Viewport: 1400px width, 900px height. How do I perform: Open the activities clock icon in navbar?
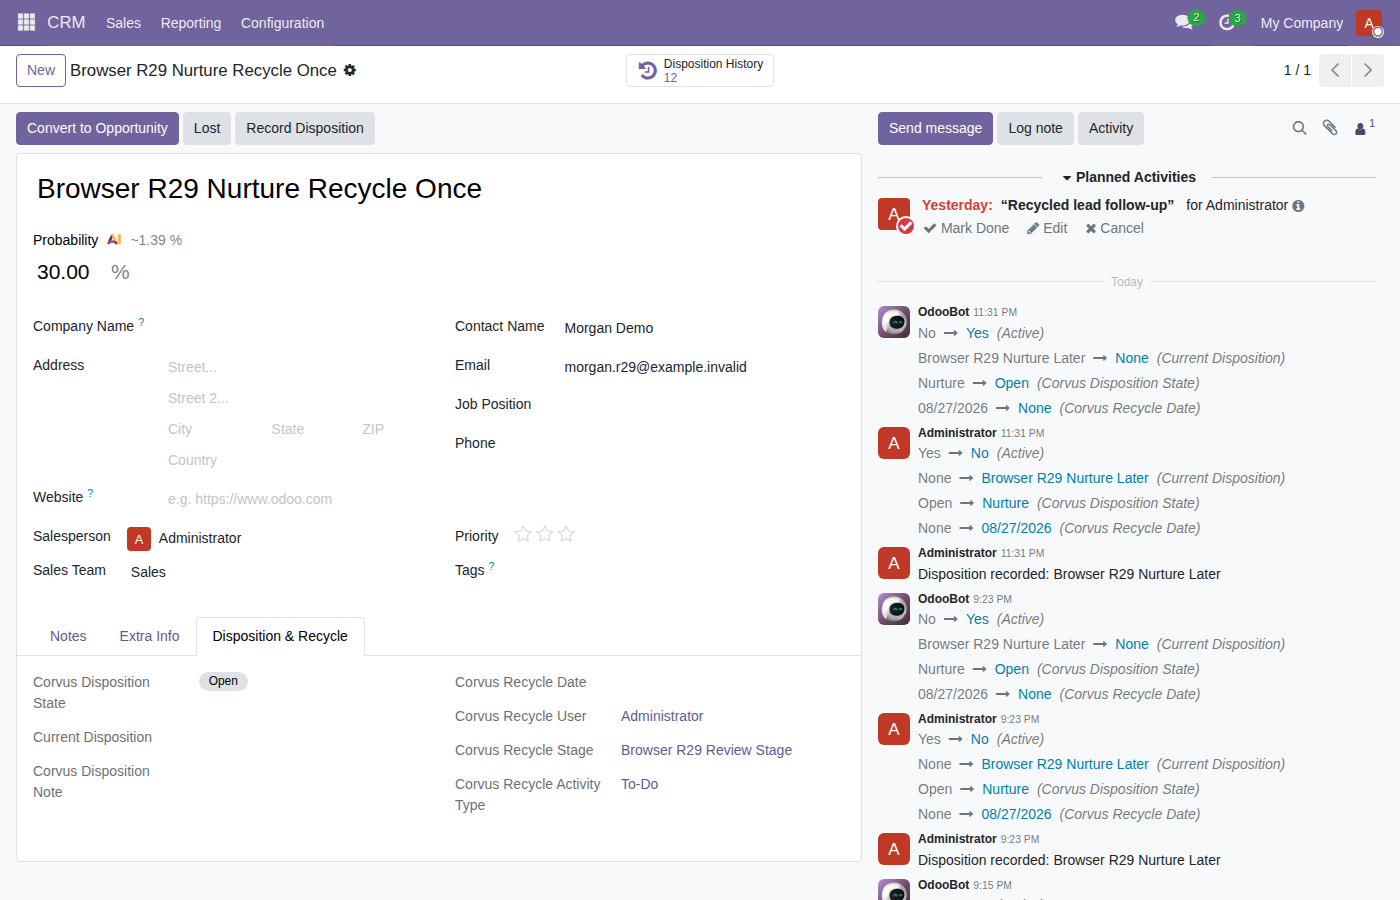1227,22
